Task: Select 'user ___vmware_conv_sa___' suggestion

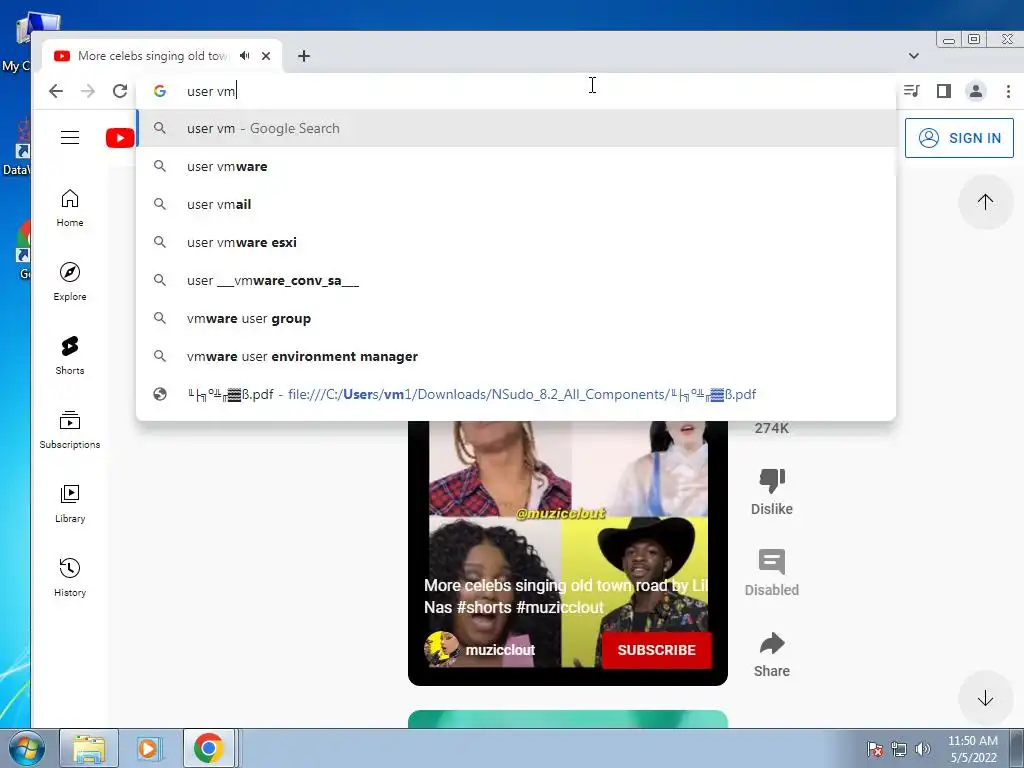Action: (516, 281)
